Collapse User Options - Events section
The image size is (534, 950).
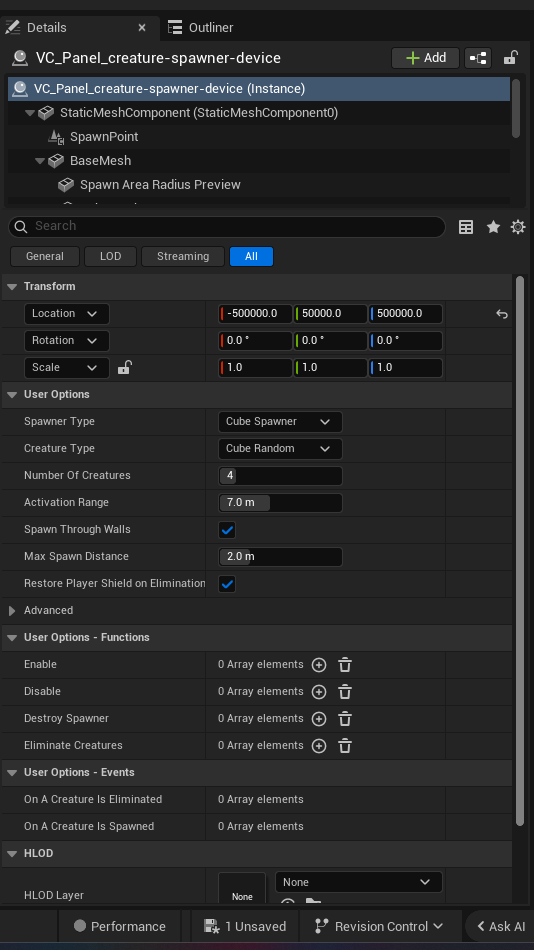(x=12, y=772)
